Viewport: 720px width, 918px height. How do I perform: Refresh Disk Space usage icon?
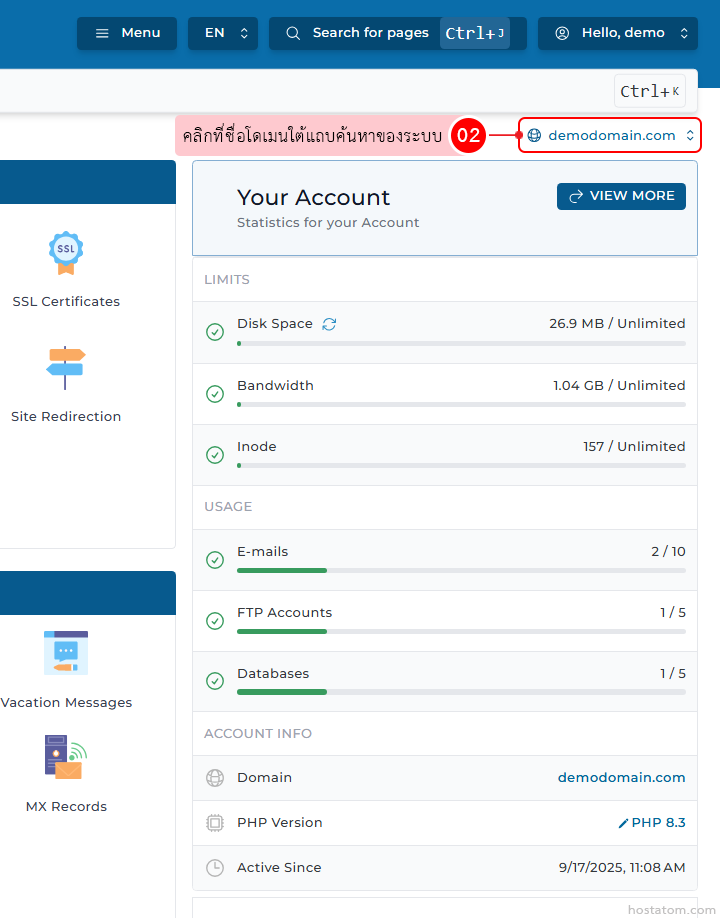point(329,324)
